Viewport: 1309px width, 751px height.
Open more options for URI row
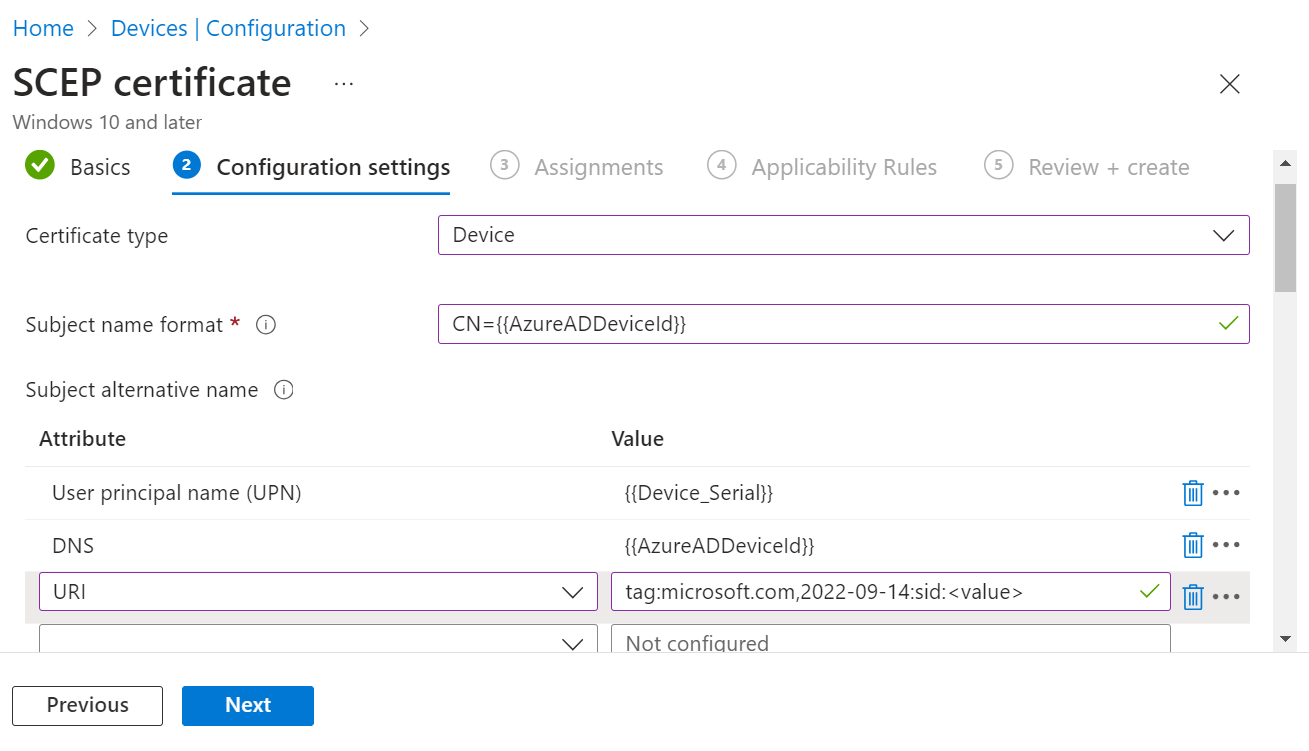(1226, 597)
